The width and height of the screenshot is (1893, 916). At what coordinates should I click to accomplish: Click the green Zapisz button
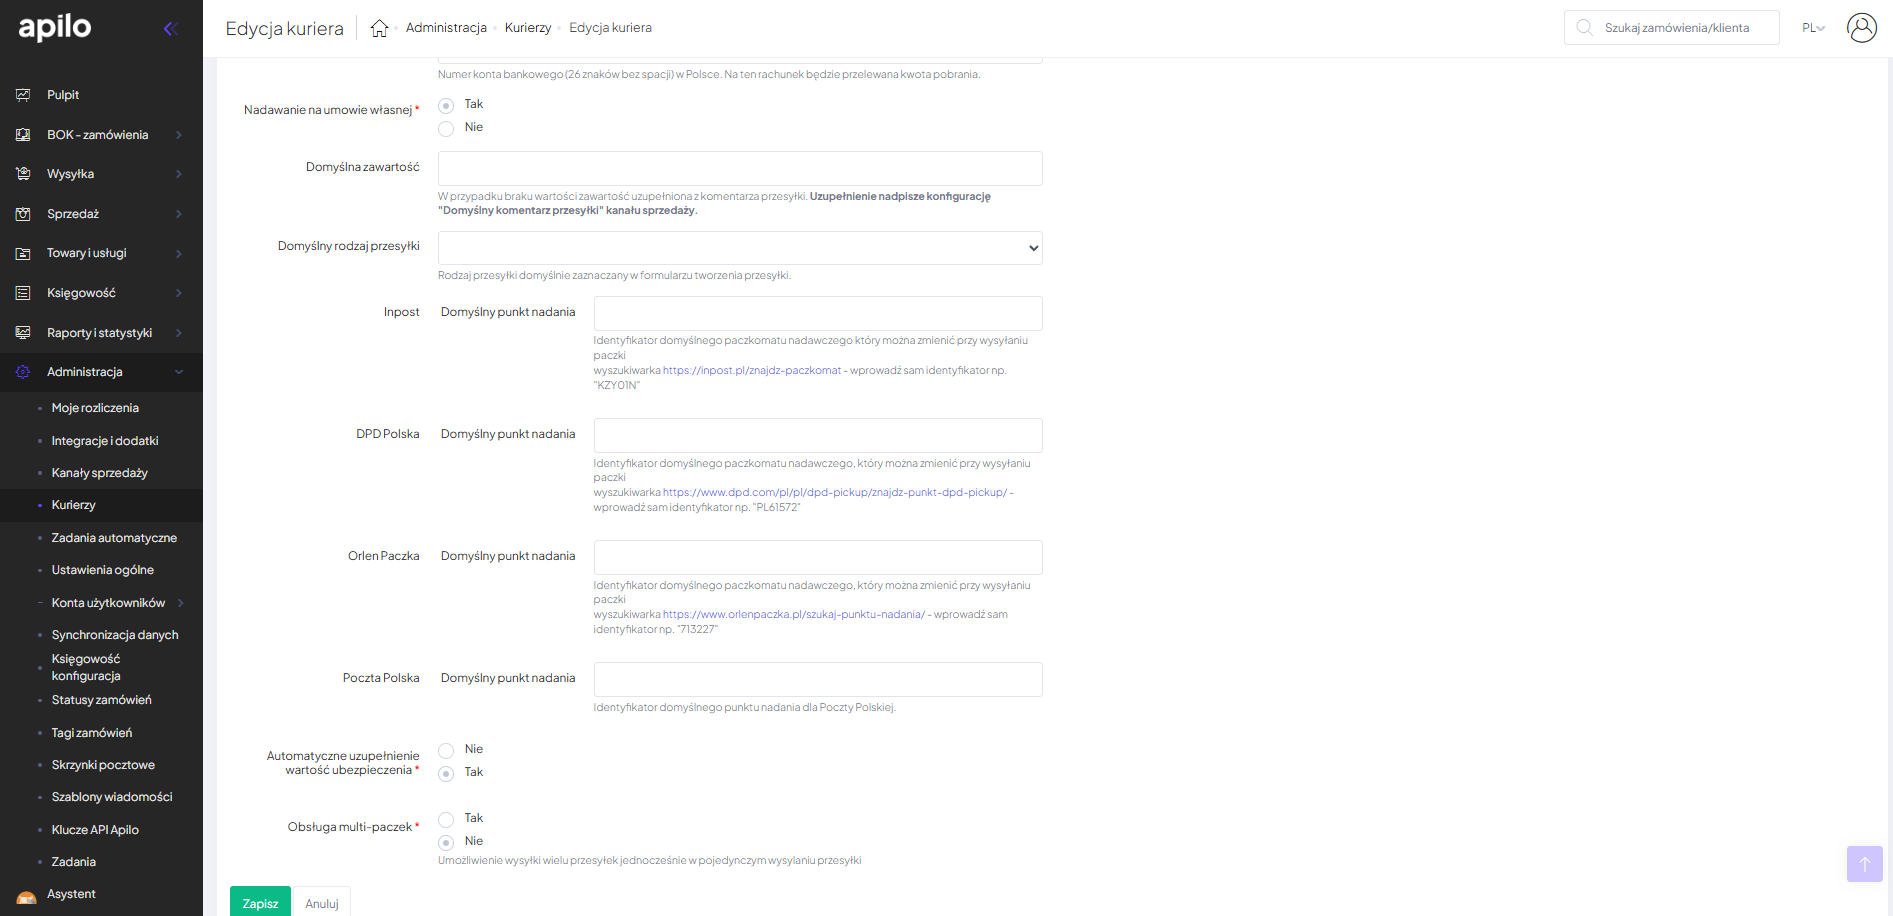tap(260, 902)
